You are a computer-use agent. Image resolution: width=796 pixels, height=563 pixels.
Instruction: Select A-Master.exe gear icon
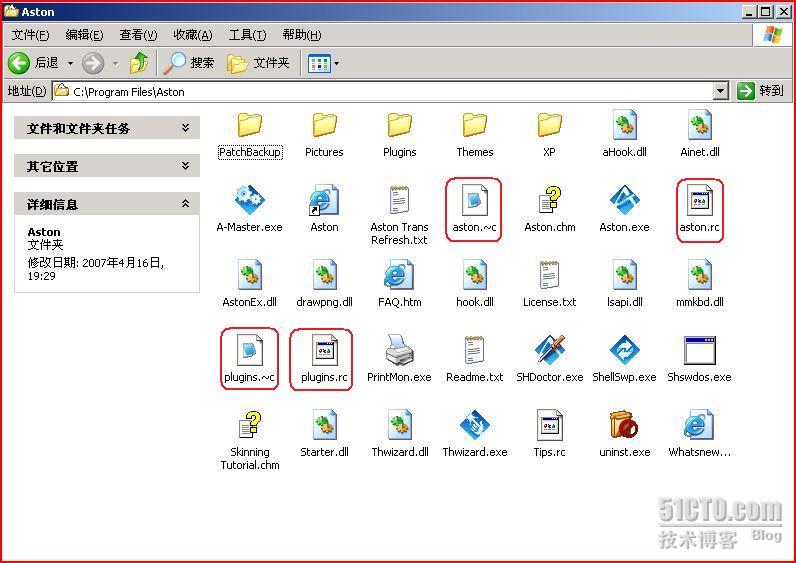249,200
